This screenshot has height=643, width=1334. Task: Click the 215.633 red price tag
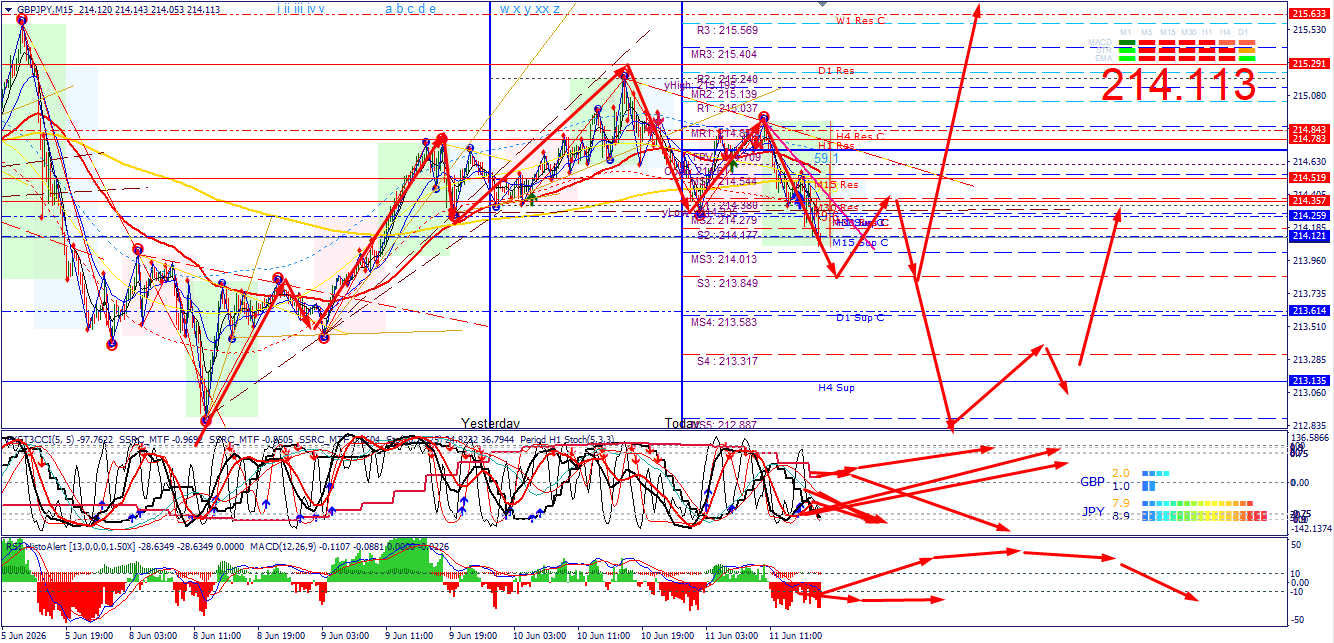click(x=1309, y=13)
